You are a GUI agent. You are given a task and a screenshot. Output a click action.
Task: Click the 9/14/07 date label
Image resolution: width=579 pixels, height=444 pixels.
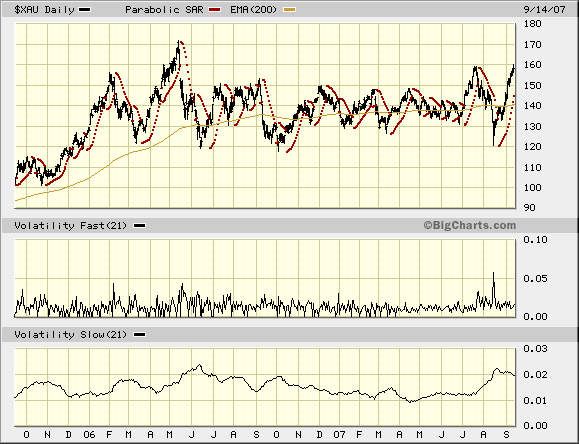tap(545, 10)
